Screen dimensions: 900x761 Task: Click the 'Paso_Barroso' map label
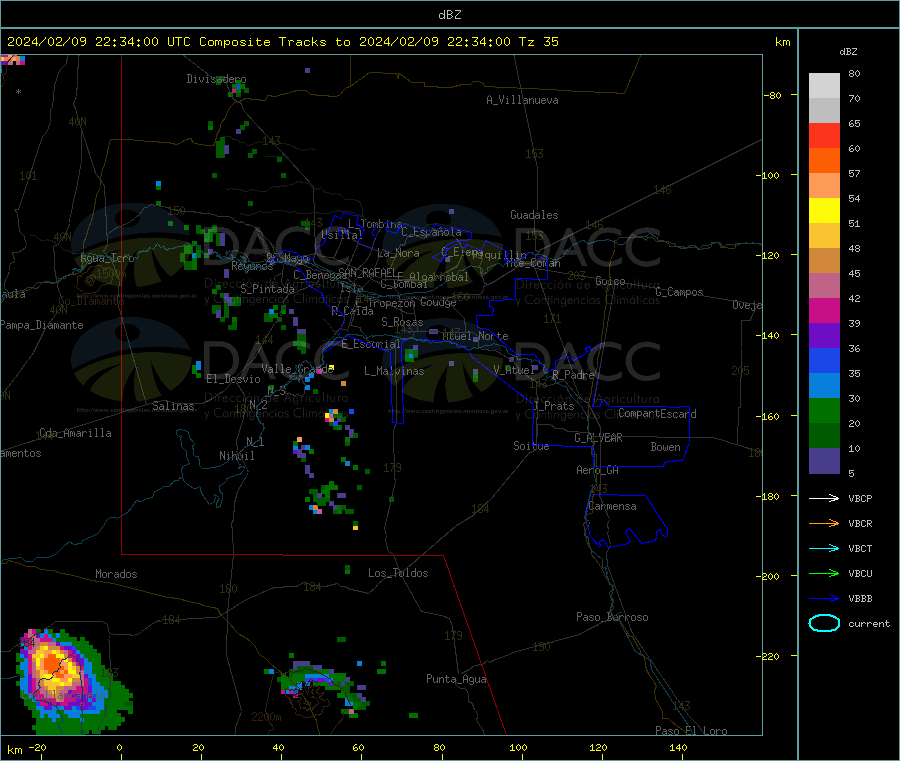tap(612, 618)
